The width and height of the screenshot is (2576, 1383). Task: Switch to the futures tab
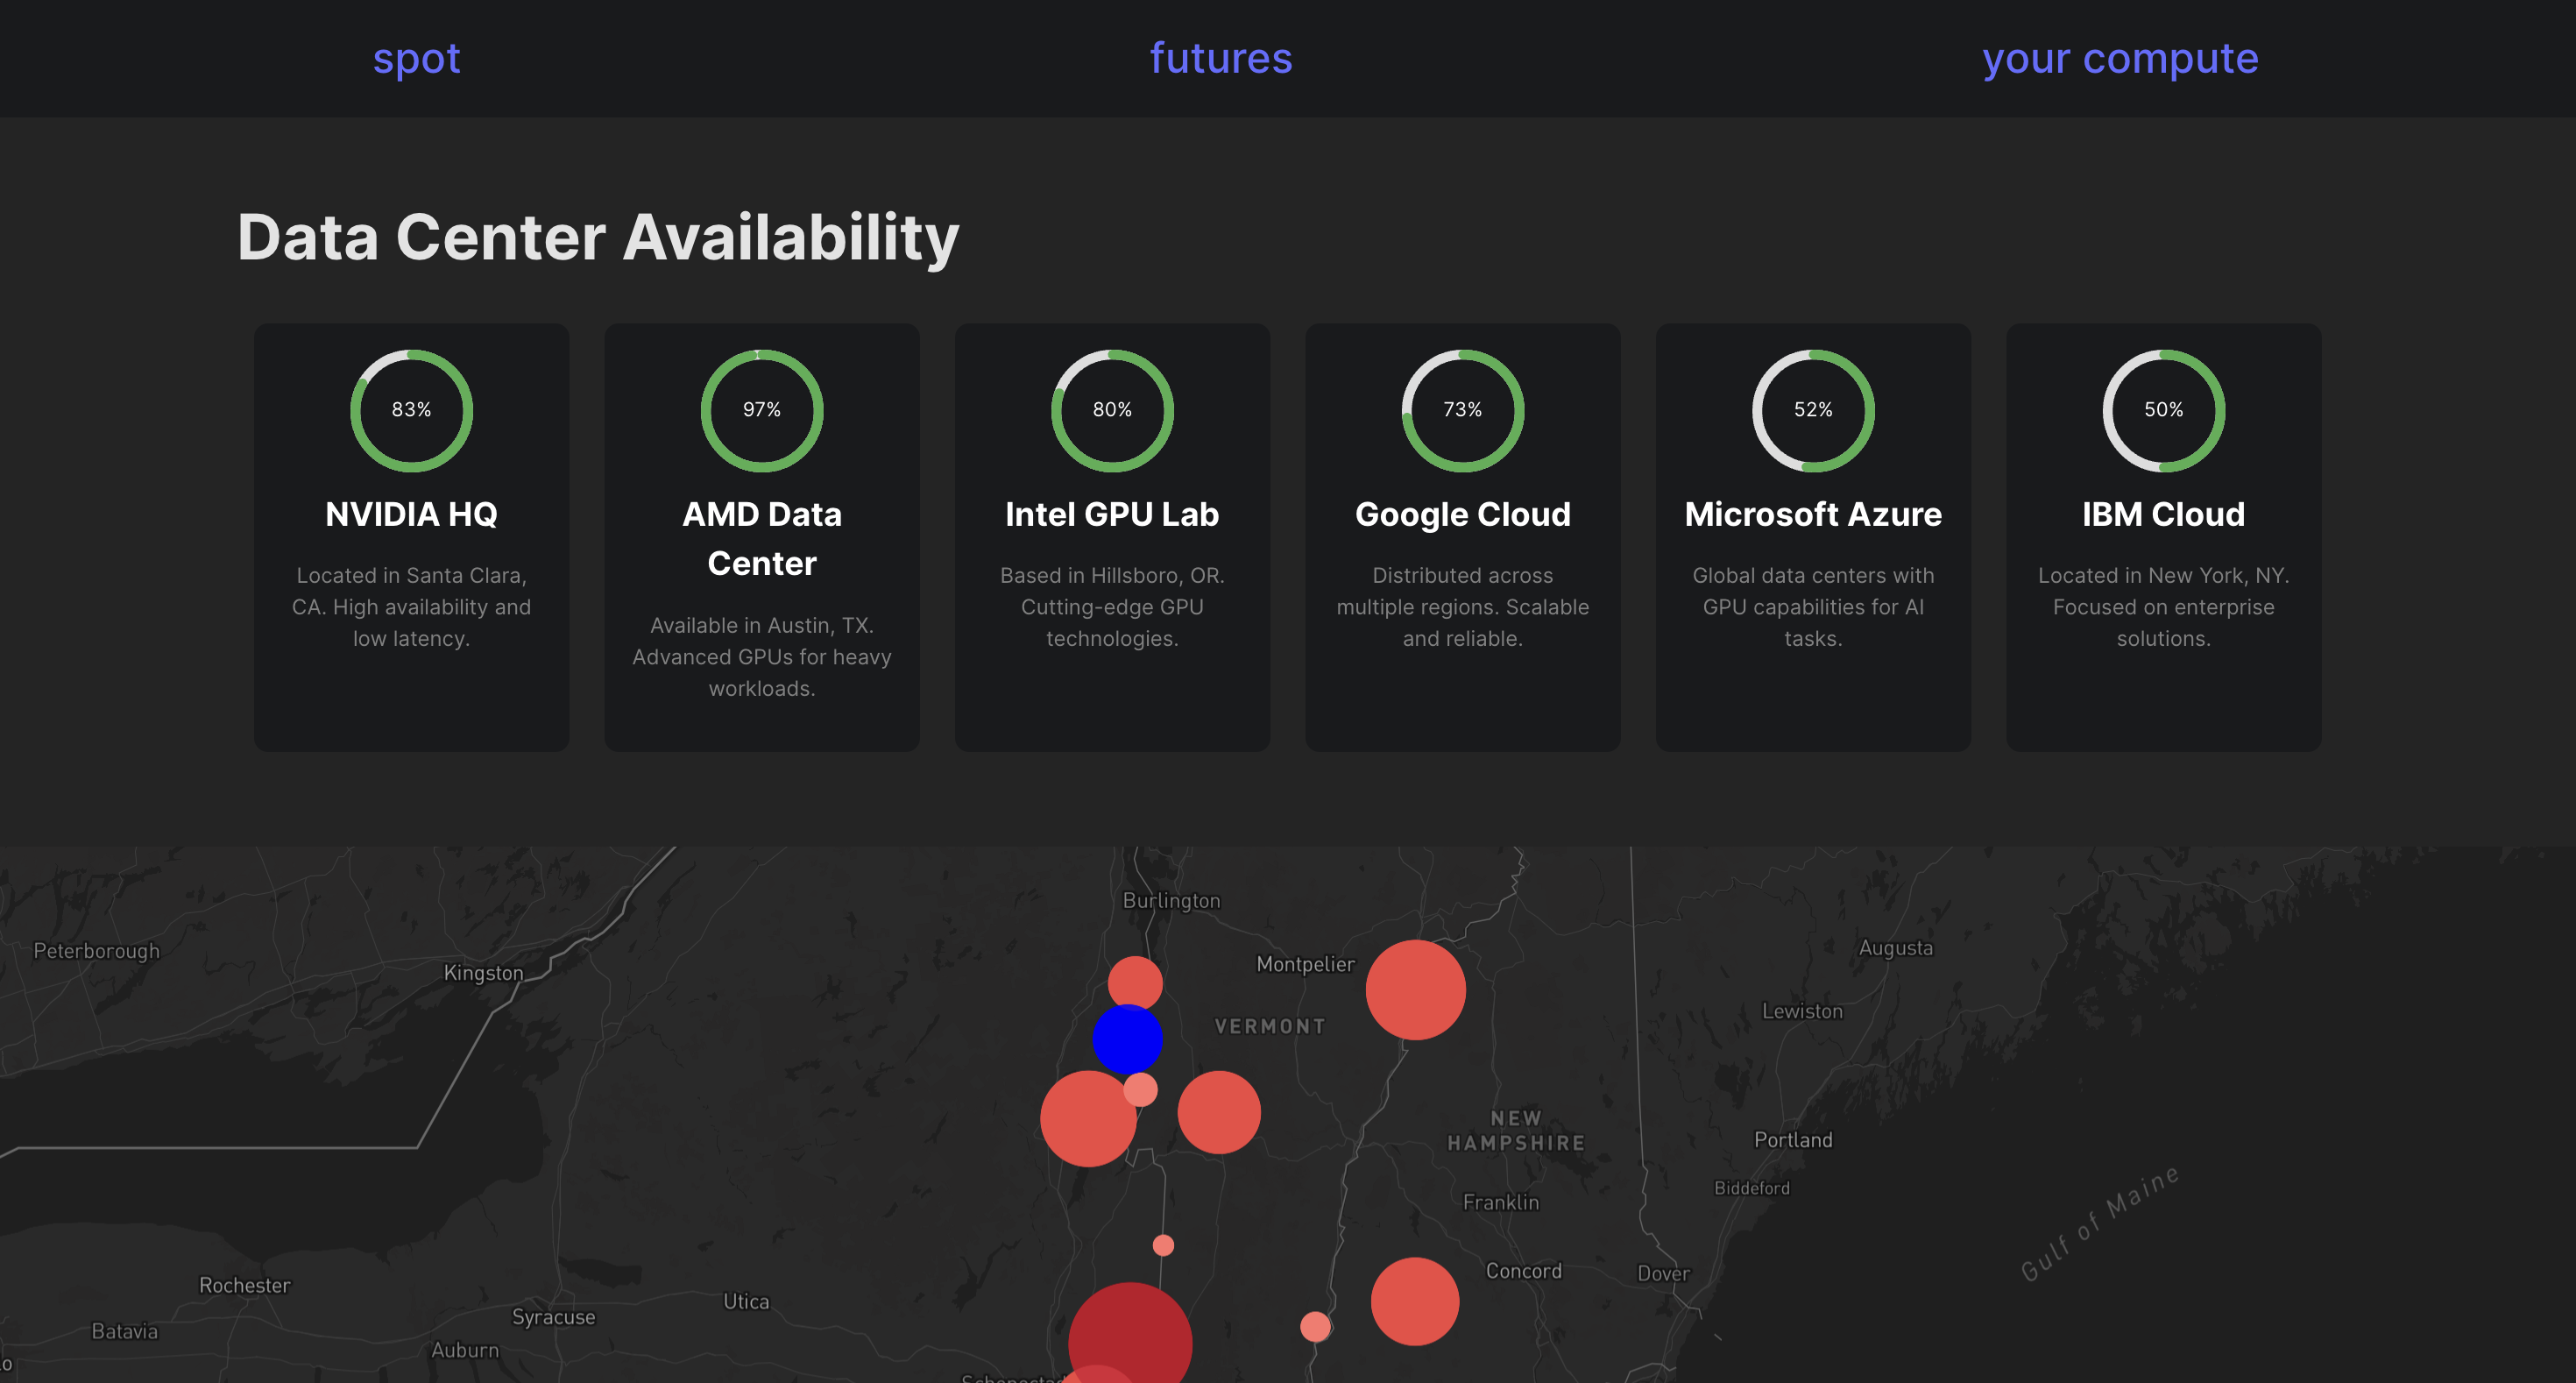[x=1220, y=58]
